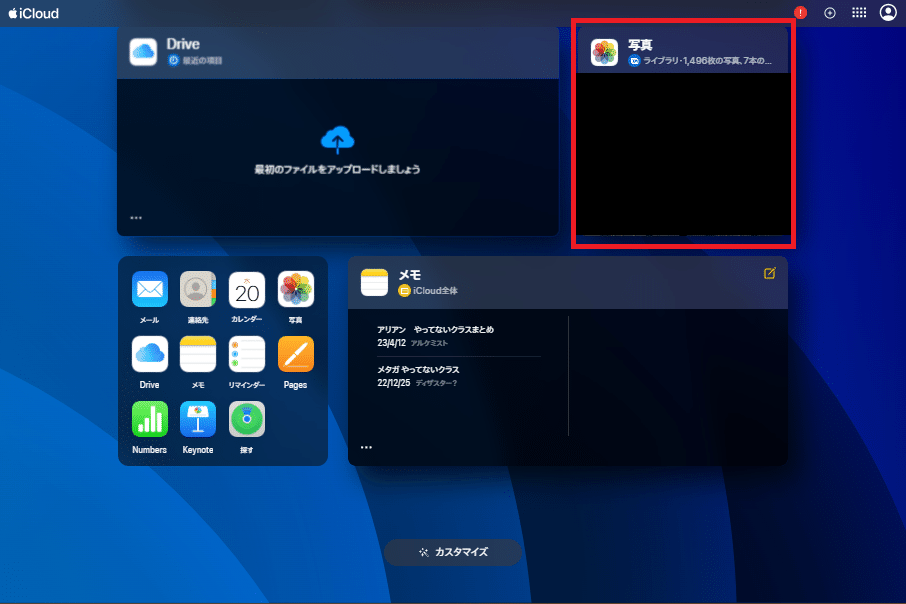Click the plus add icon in top bar
This screenshot has width=906, height=604.
830,13
